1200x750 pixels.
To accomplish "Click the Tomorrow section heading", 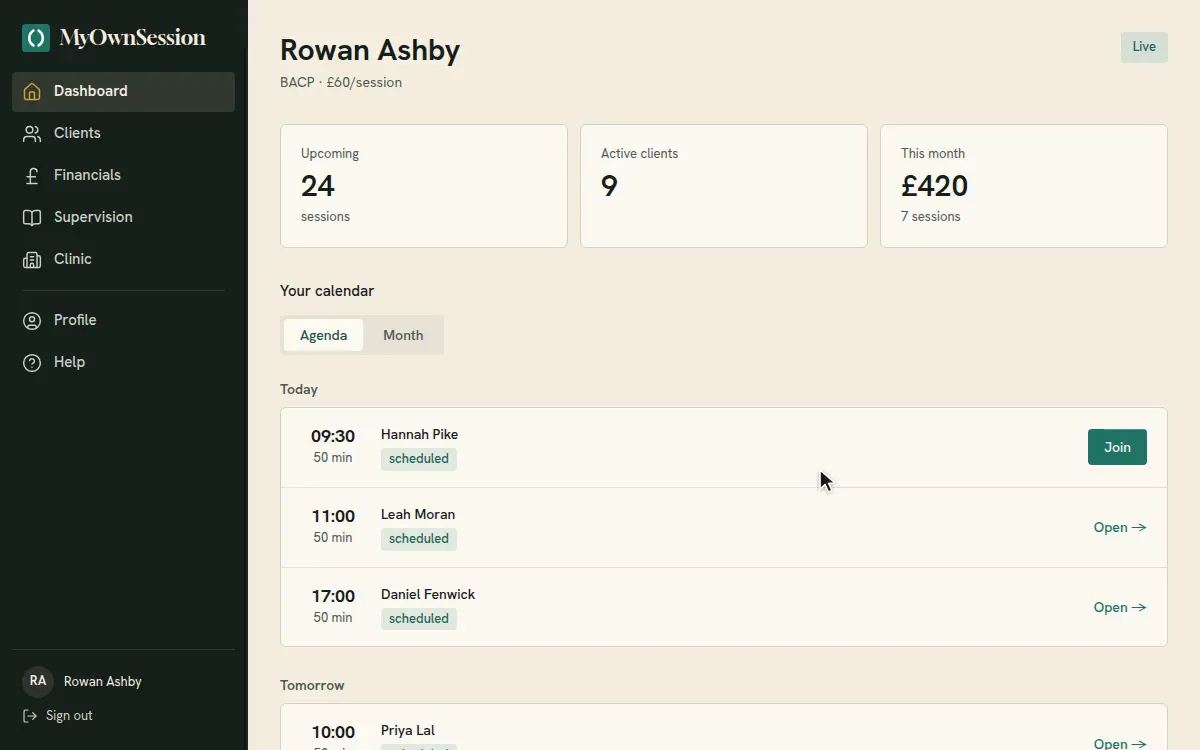I will pyautogui.click(x=312, y=685).
